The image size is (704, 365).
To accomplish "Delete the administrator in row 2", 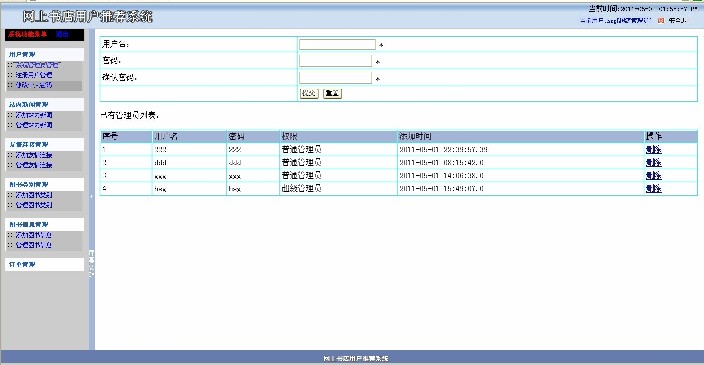I will click(x=653, y=163).
